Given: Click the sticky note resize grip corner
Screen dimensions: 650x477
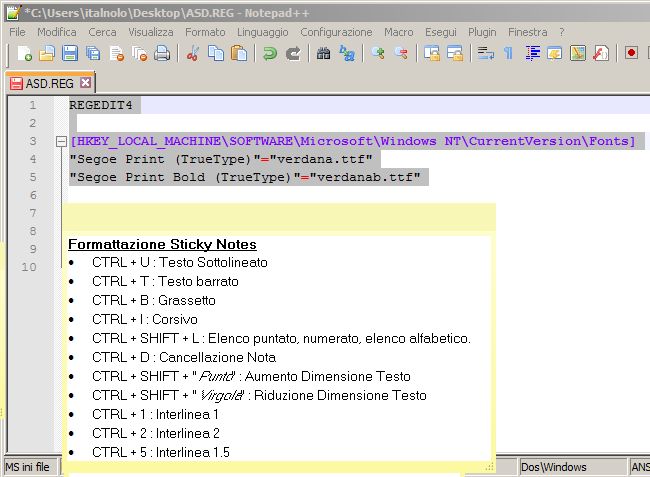Looking at the screenshot, I should pyautogui.click(x=490, y=467).
